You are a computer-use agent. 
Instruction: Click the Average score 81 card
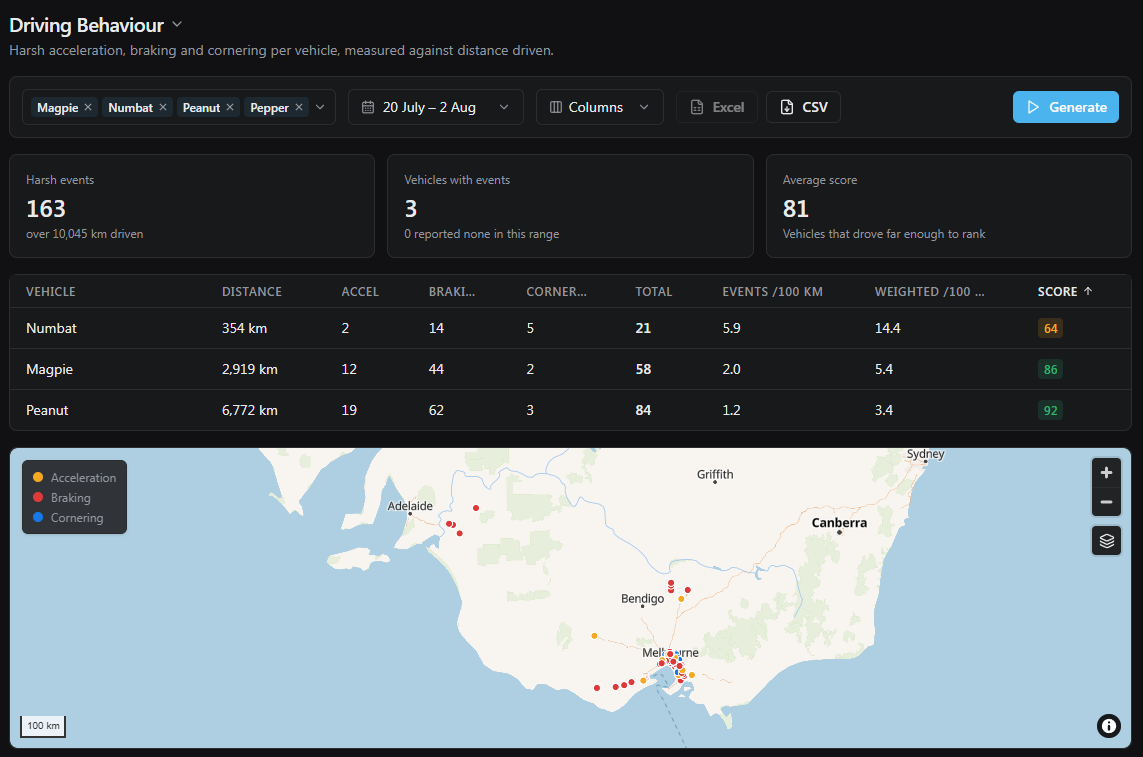[948, 206]
